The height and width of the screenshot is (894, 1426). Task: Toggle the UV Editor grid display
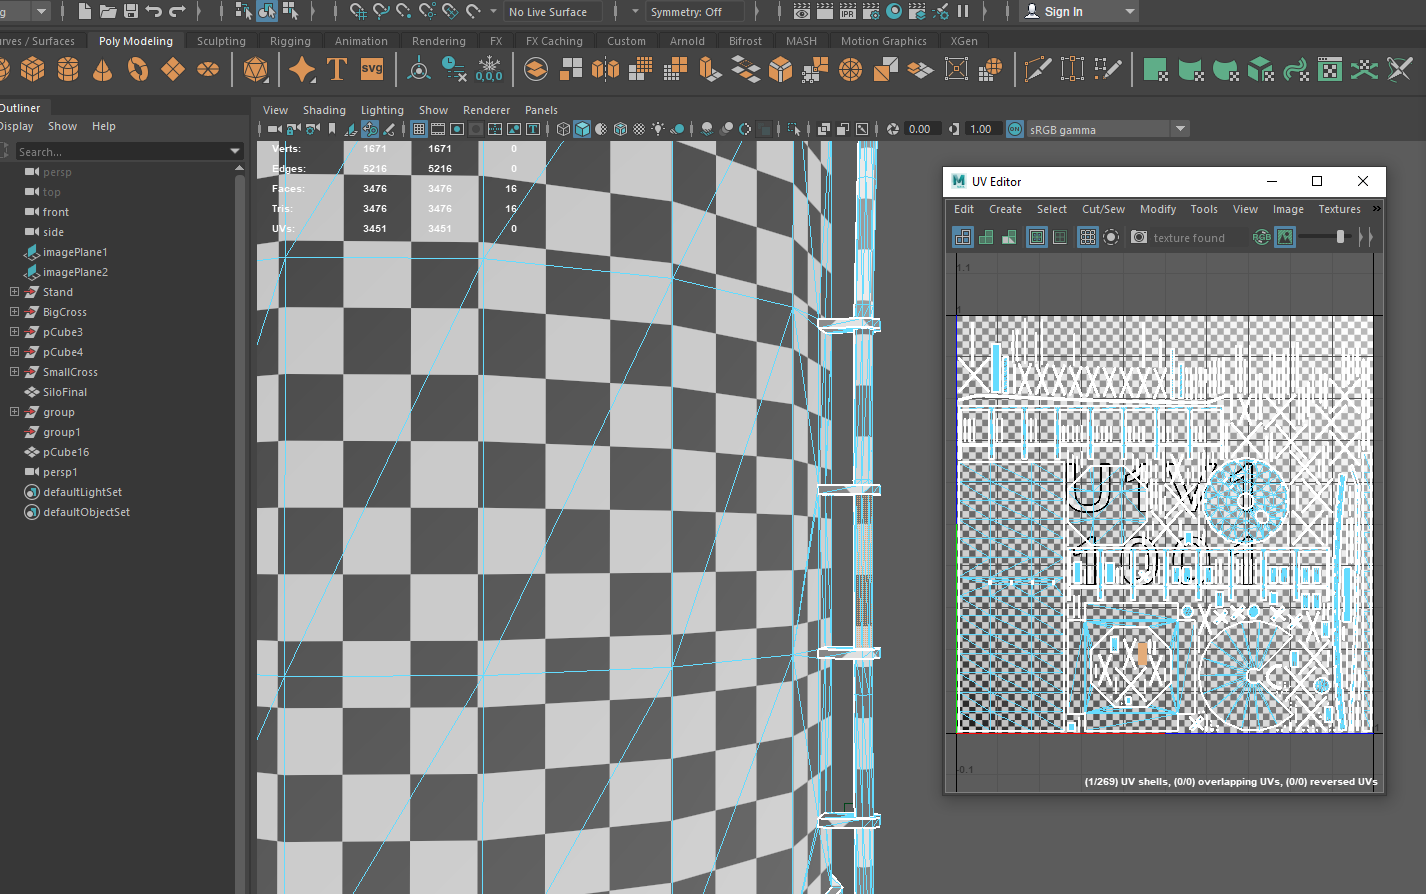[1087, 237]
